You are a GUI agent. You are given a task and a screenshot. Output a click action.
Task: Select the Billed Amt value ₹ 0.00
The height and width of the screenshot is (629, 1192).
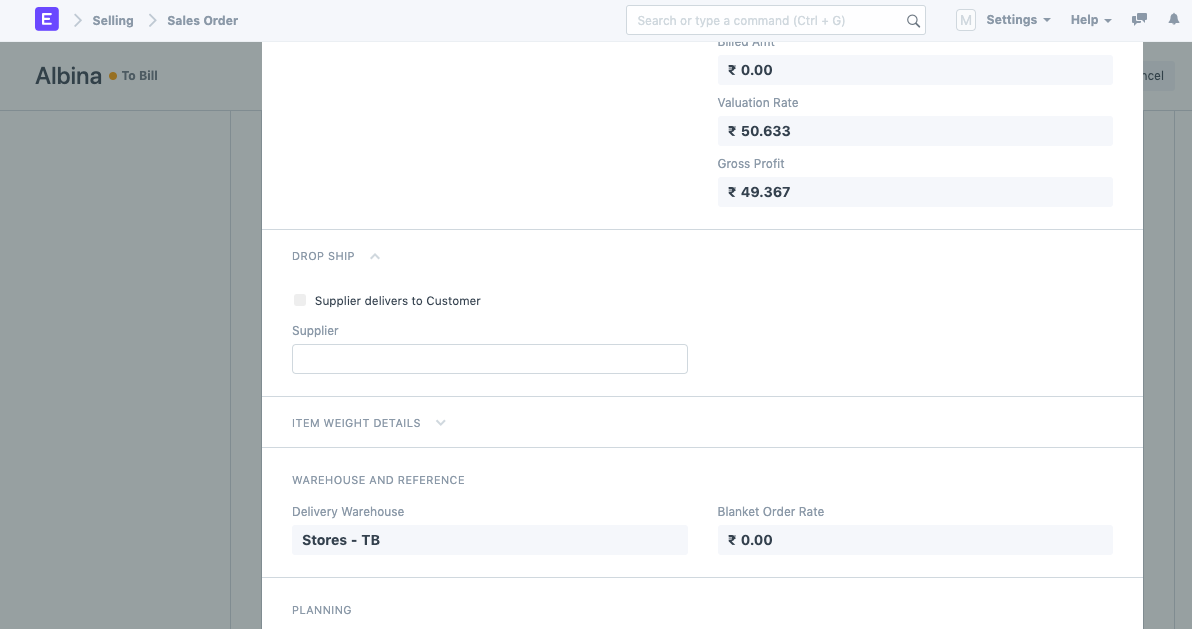click(915, 70)
